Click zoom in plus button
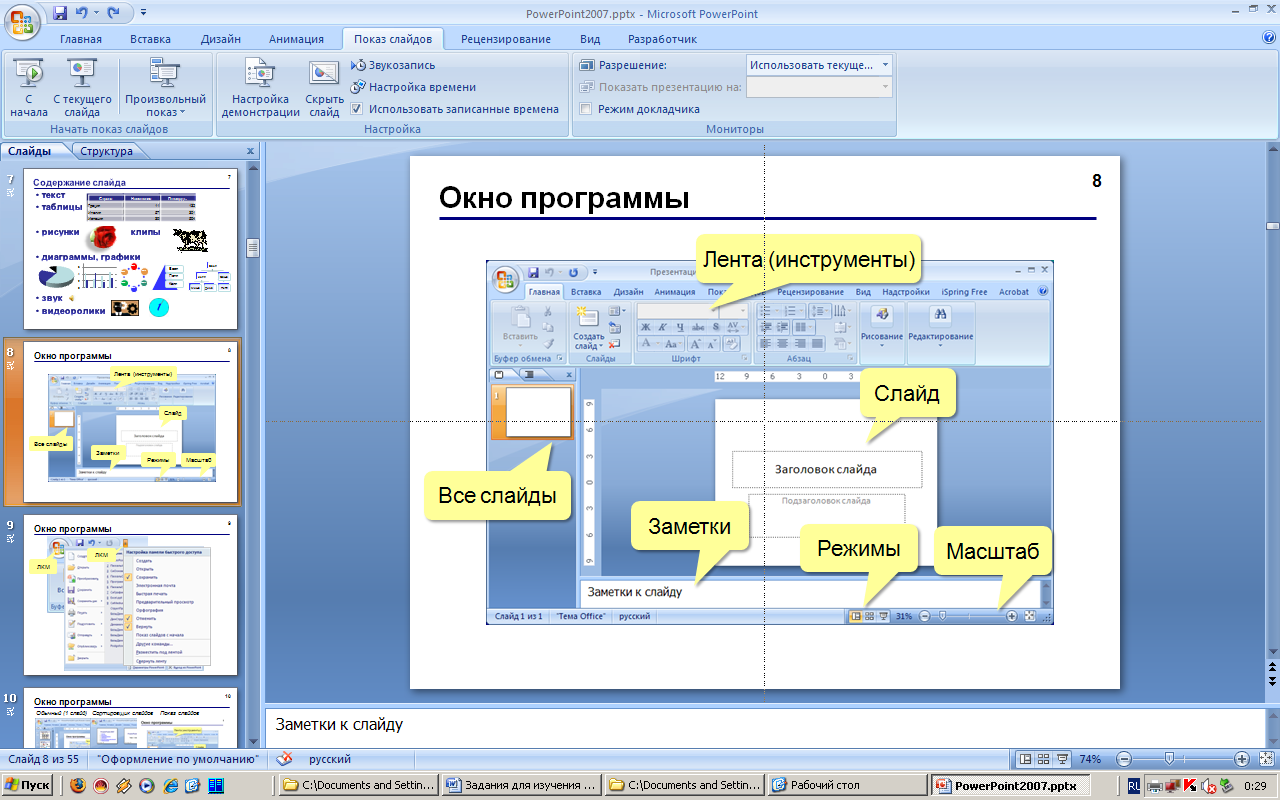Viewport: 1280px width, 800px height. [1241, 759]
